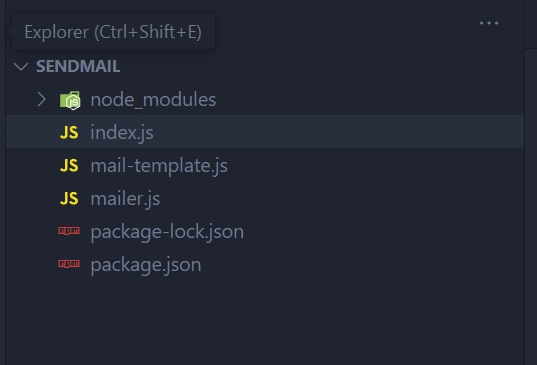Click the SENDMAIL workspace header label
Image resolution: width=537 pixels, height=365 pixels.
pos(78,66)
